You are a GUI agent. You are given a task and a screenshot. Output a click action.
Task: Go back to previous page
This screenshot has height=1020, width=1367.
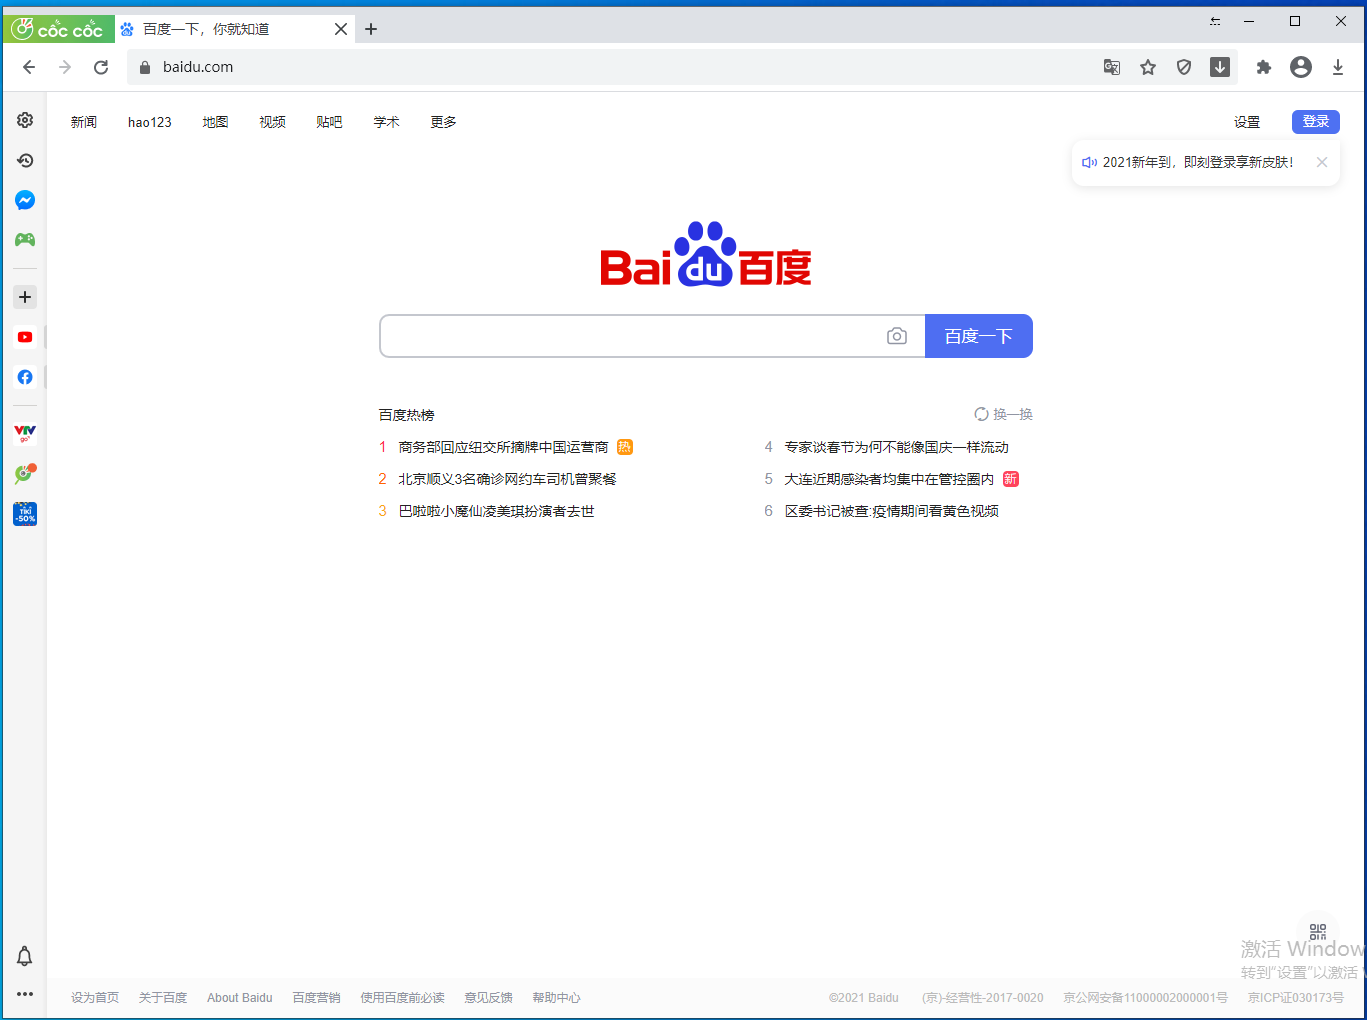click(x=29, y=67)
